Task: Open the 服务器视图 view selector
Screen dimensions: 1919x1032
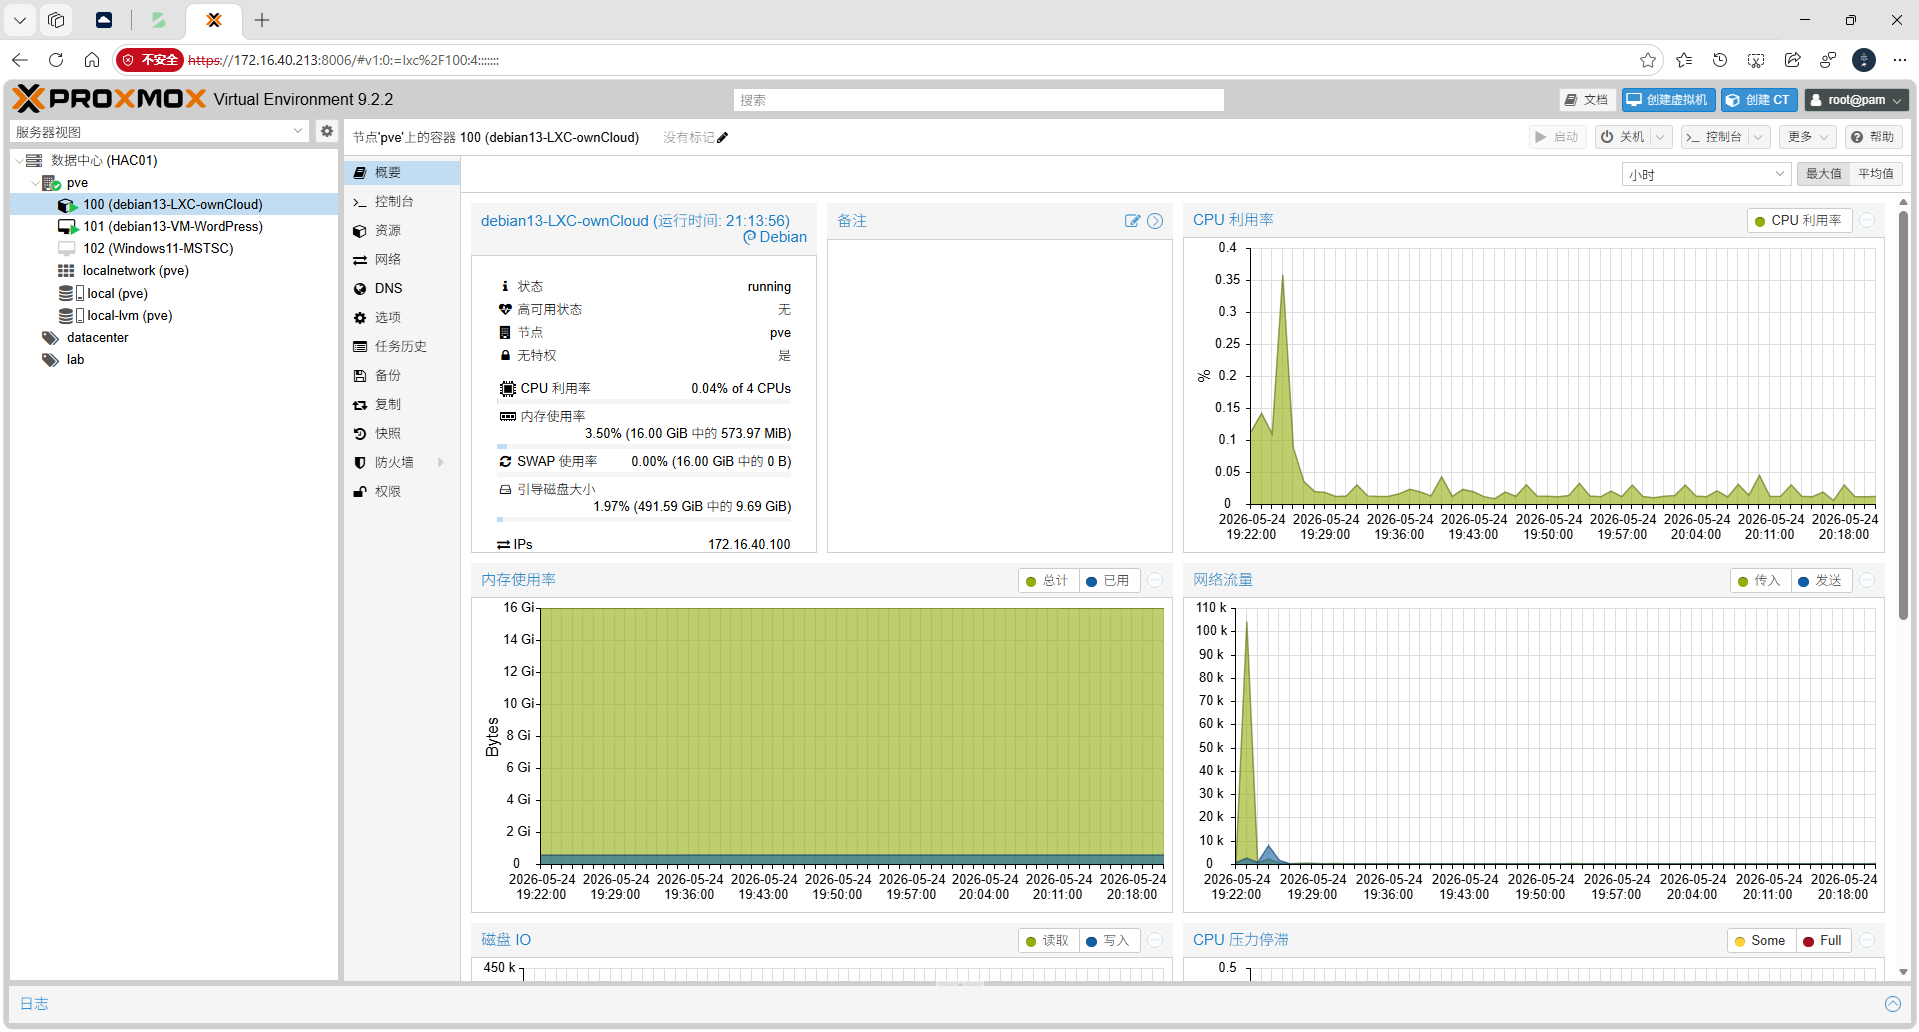Action: pos(159,132)
